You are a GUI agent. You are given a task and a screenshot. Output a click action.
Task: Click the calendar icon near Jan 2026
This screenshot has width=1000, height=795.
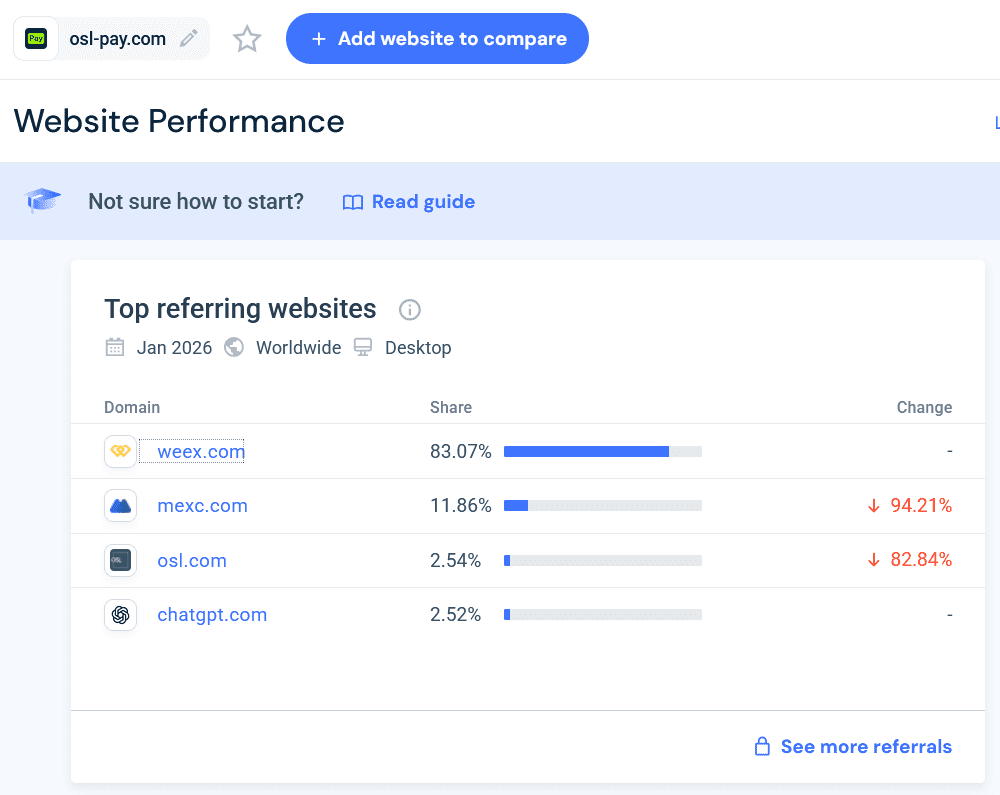point(115,347)
